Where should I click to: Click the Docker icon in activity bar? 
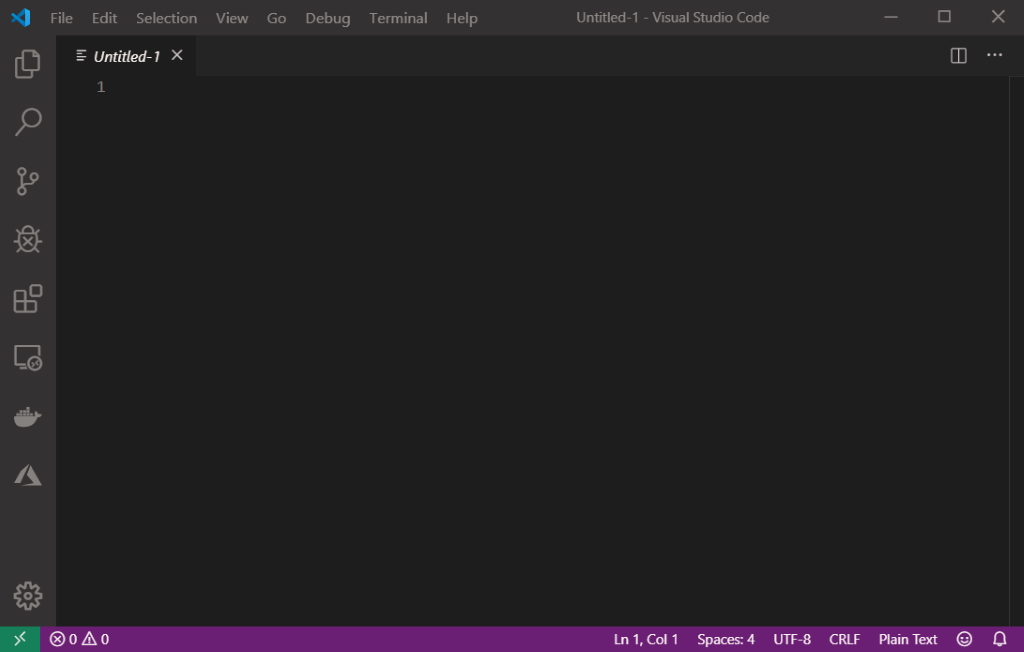pos(27,416)
